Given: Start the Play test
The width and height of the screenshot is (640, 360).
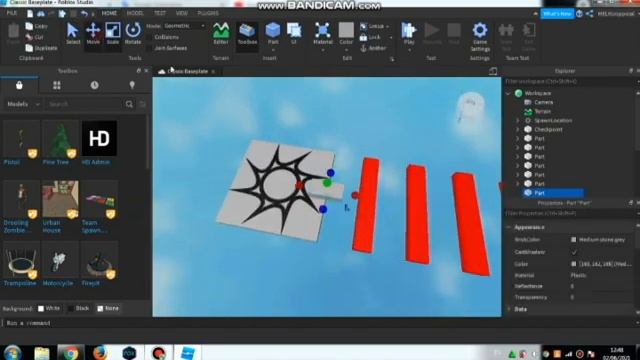Looking at the screenshot, I should click(x=409, y=33).
